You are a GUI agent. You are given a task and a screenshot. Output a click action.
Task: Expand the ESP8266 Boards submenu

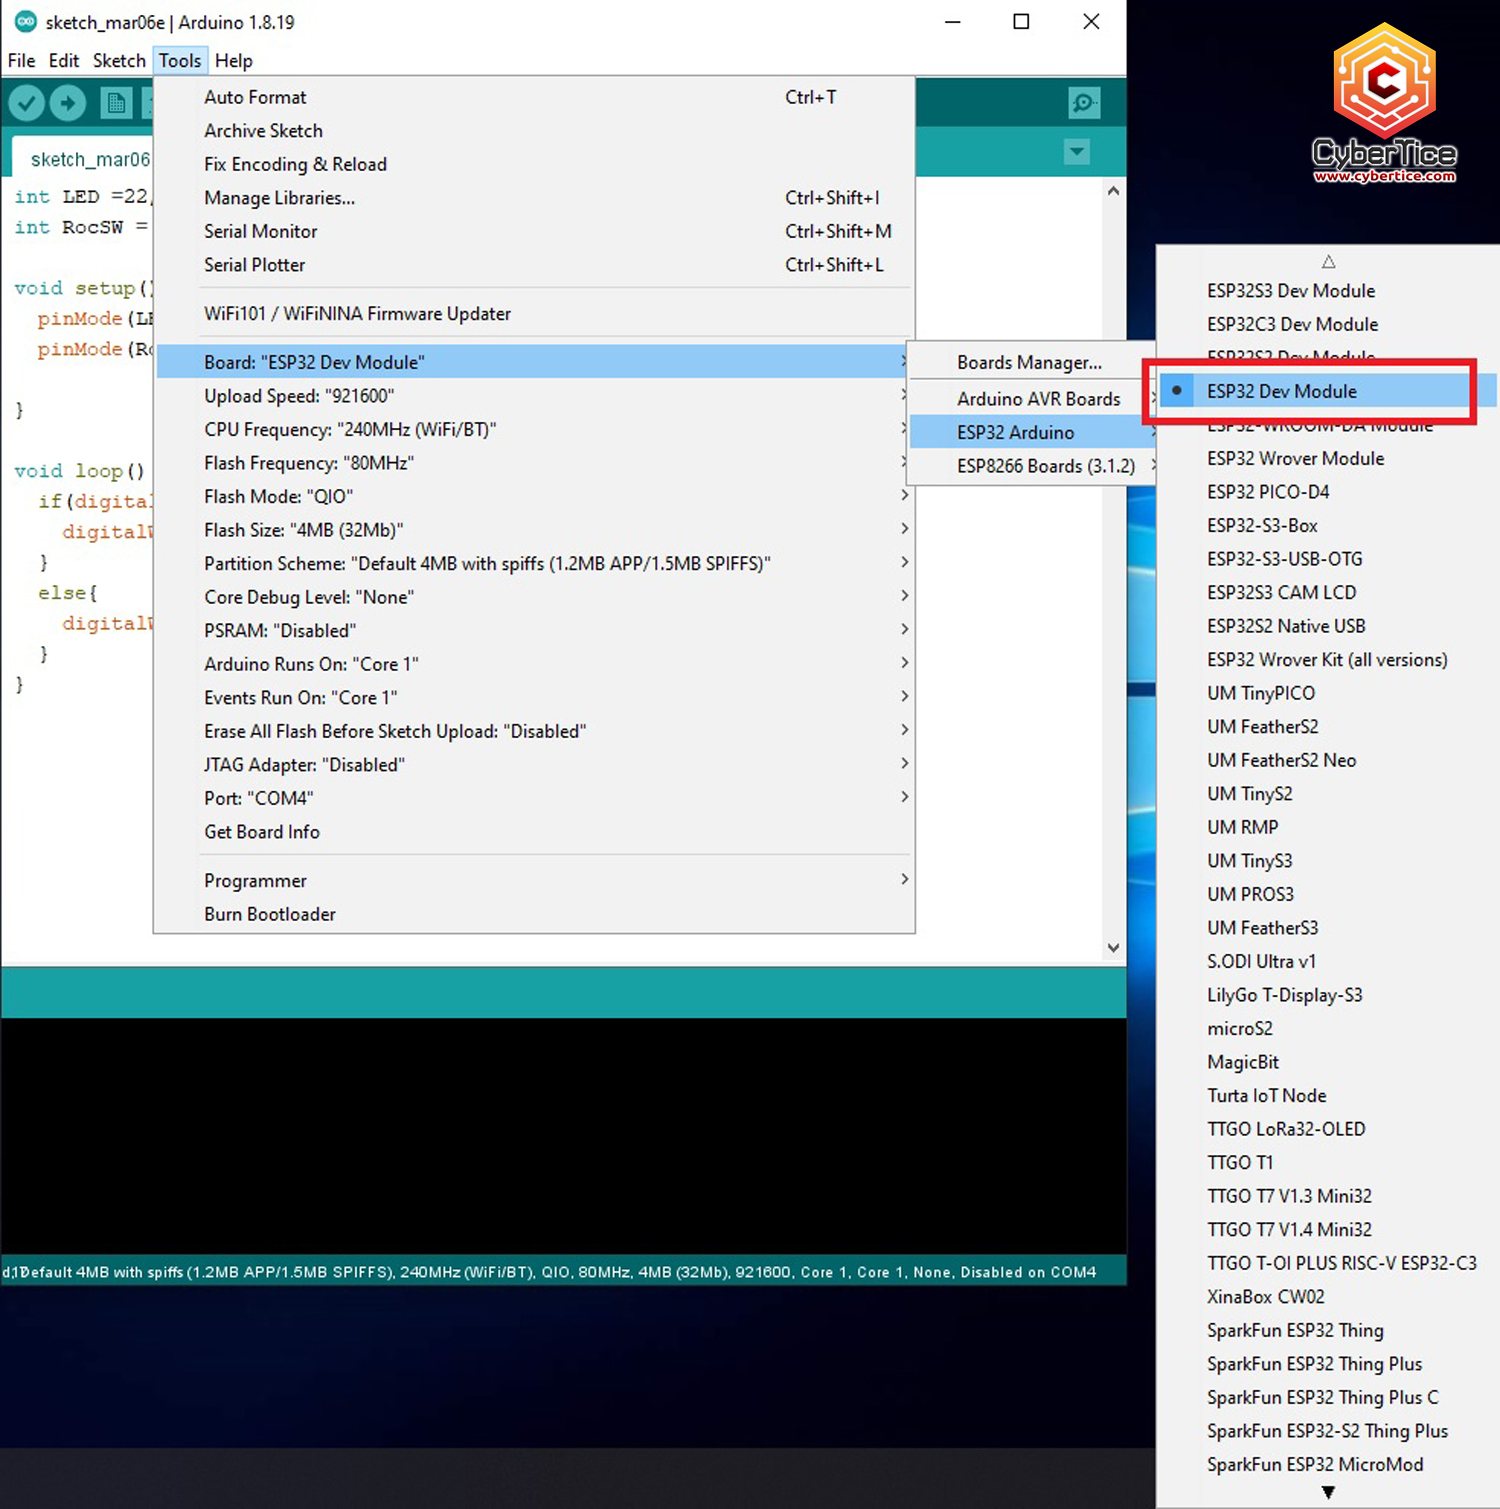pyautogui.click(x=1046, y=465)
